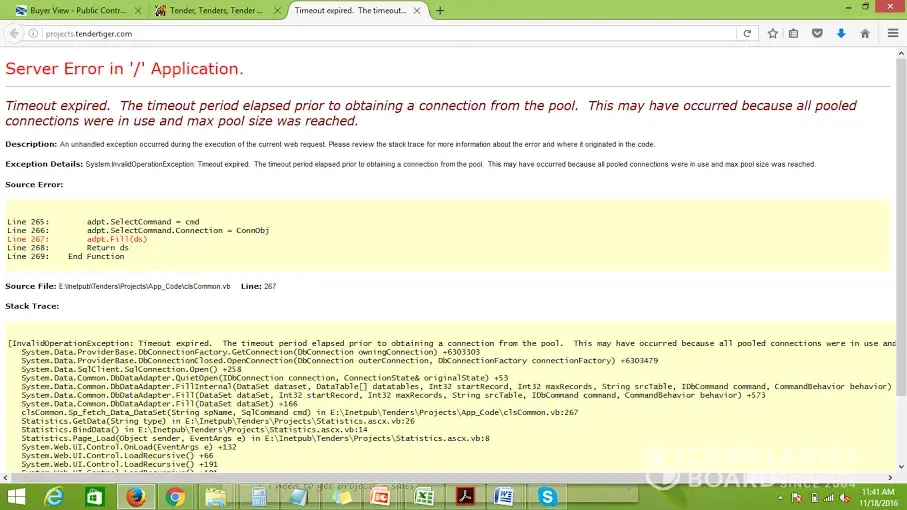
Task: Click the projects.tendertiger.com address bar
Action: (380, 33)
